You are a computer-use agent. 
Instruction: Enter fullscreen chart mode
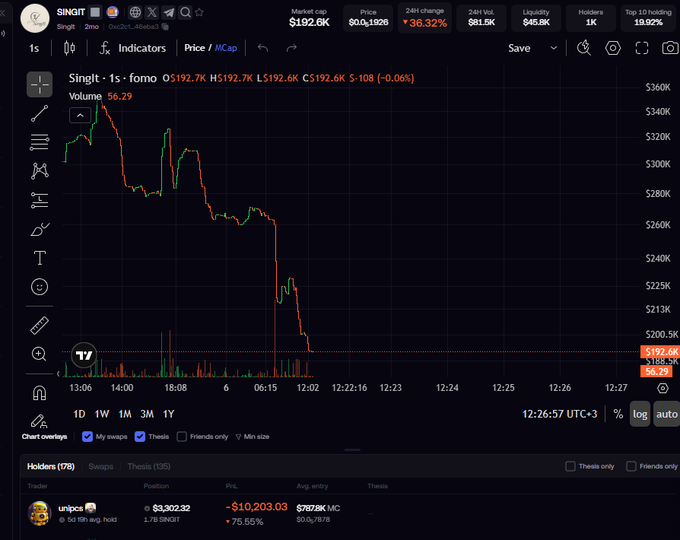click(x=642, y=48)
